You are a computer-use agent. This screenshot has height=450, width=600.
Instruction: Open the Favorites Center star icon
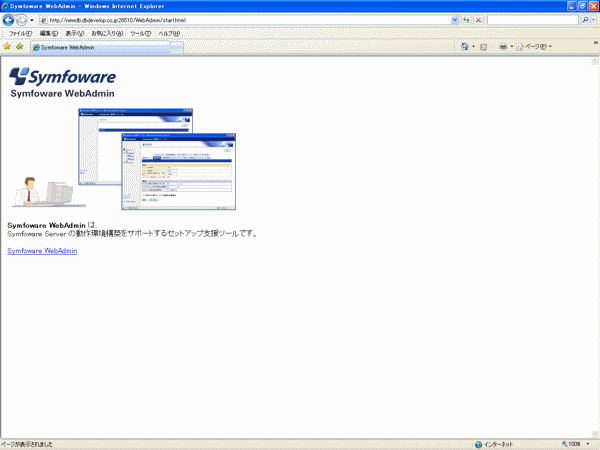[x=7, y=46]
